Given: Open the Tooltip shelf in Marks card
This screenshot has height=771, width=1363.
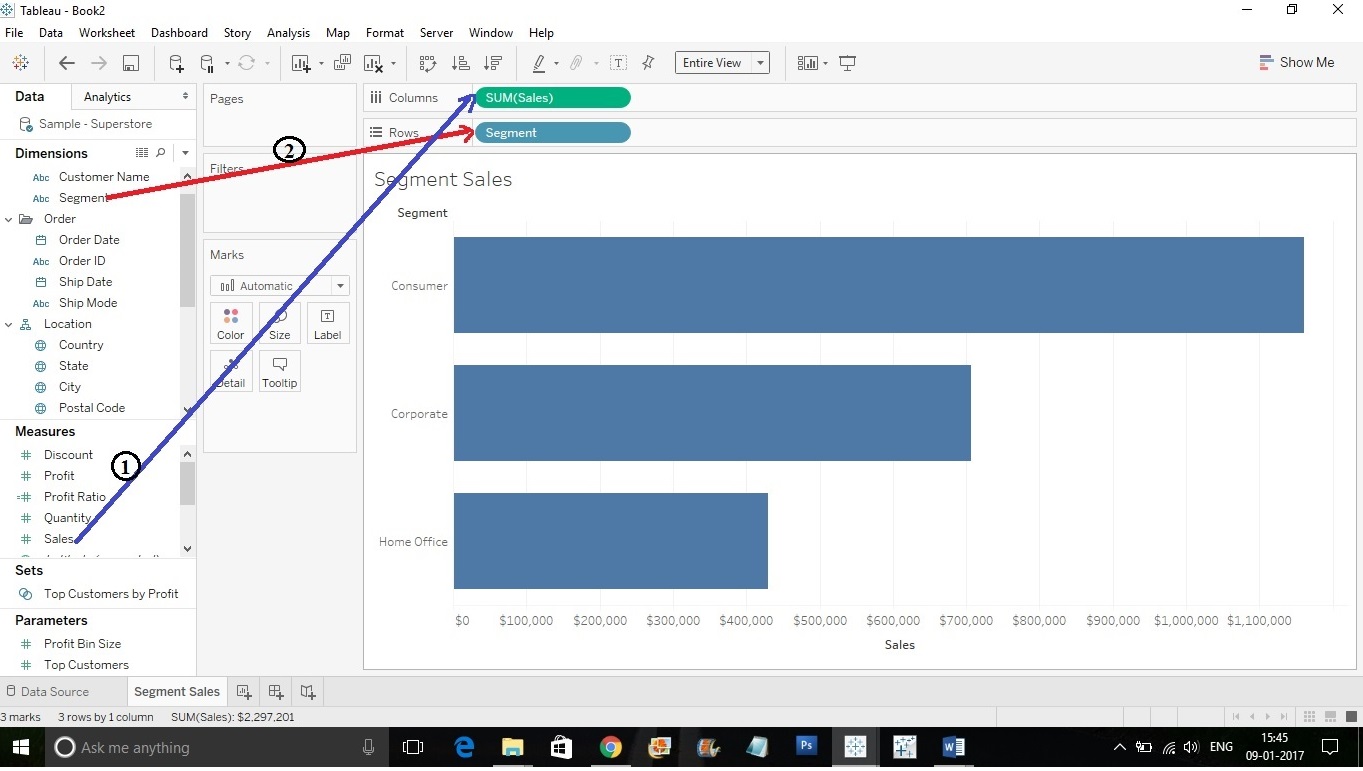Looking at the screenshot, I should (279, 370).
